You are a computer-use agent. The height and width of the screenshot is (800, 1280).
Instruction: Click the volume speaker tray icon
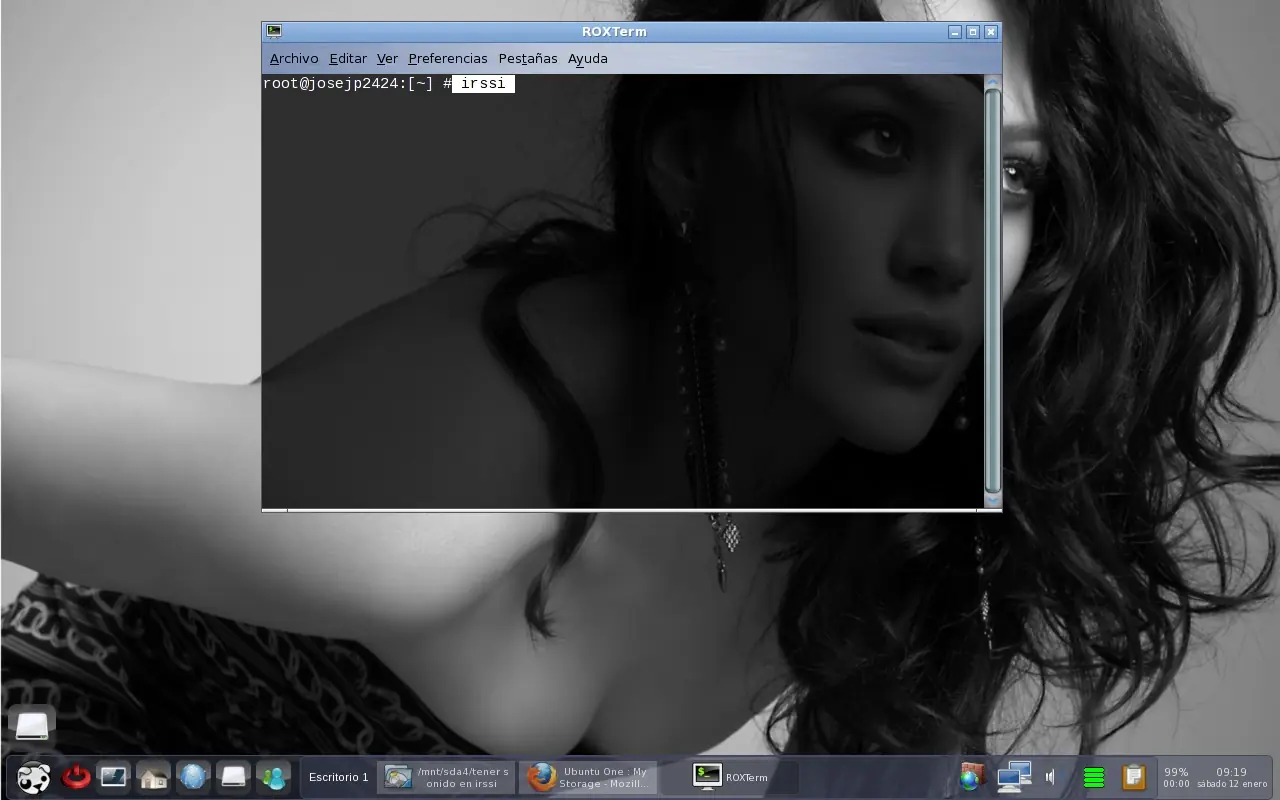[x=1050, y=777]
